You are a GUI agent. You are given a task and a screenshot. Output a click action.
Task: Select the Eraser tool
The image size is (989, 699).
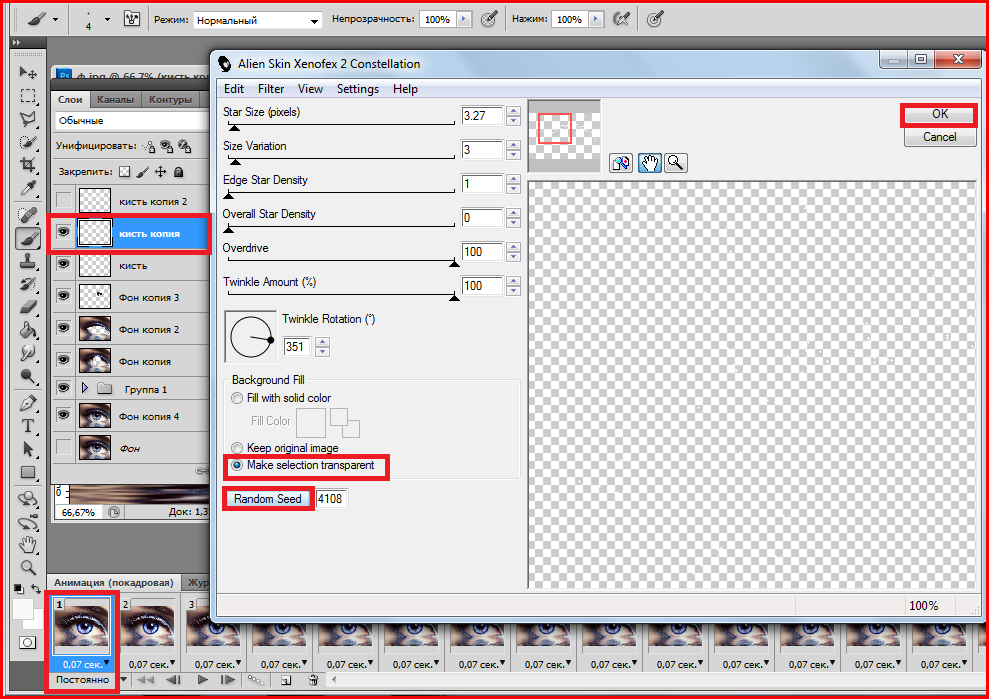point(28,307)
